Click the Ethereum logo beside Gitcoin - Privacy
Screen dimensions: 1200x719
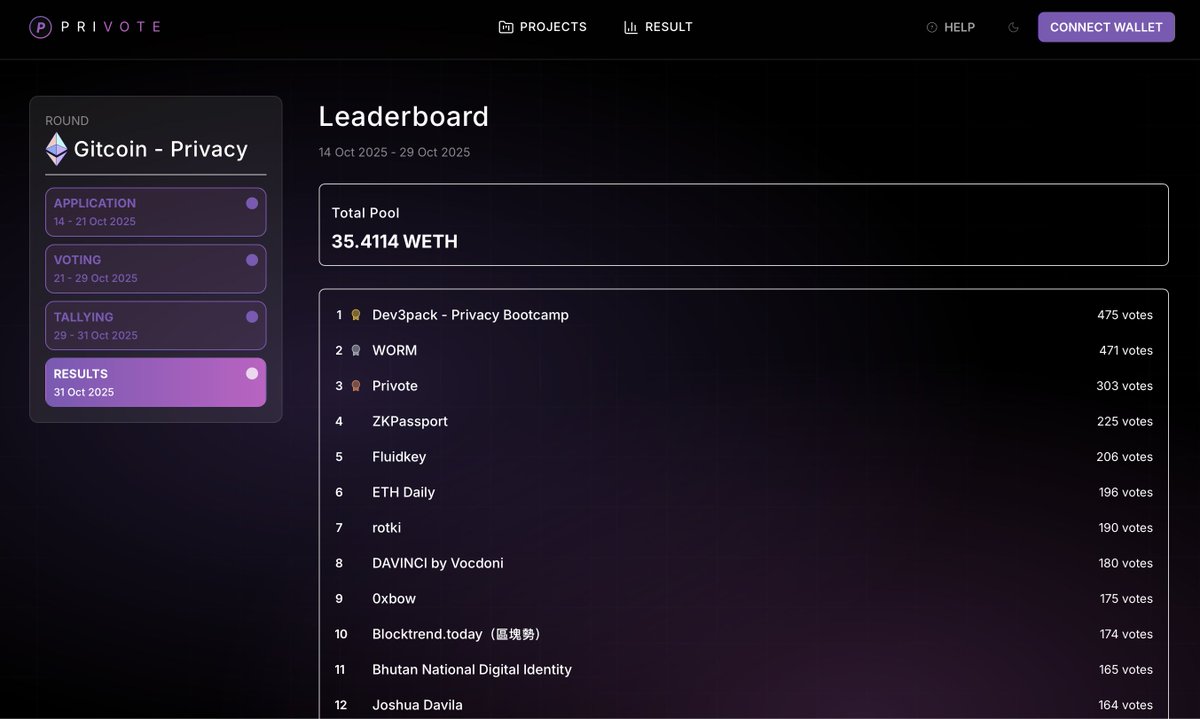[x=57, y=149]
